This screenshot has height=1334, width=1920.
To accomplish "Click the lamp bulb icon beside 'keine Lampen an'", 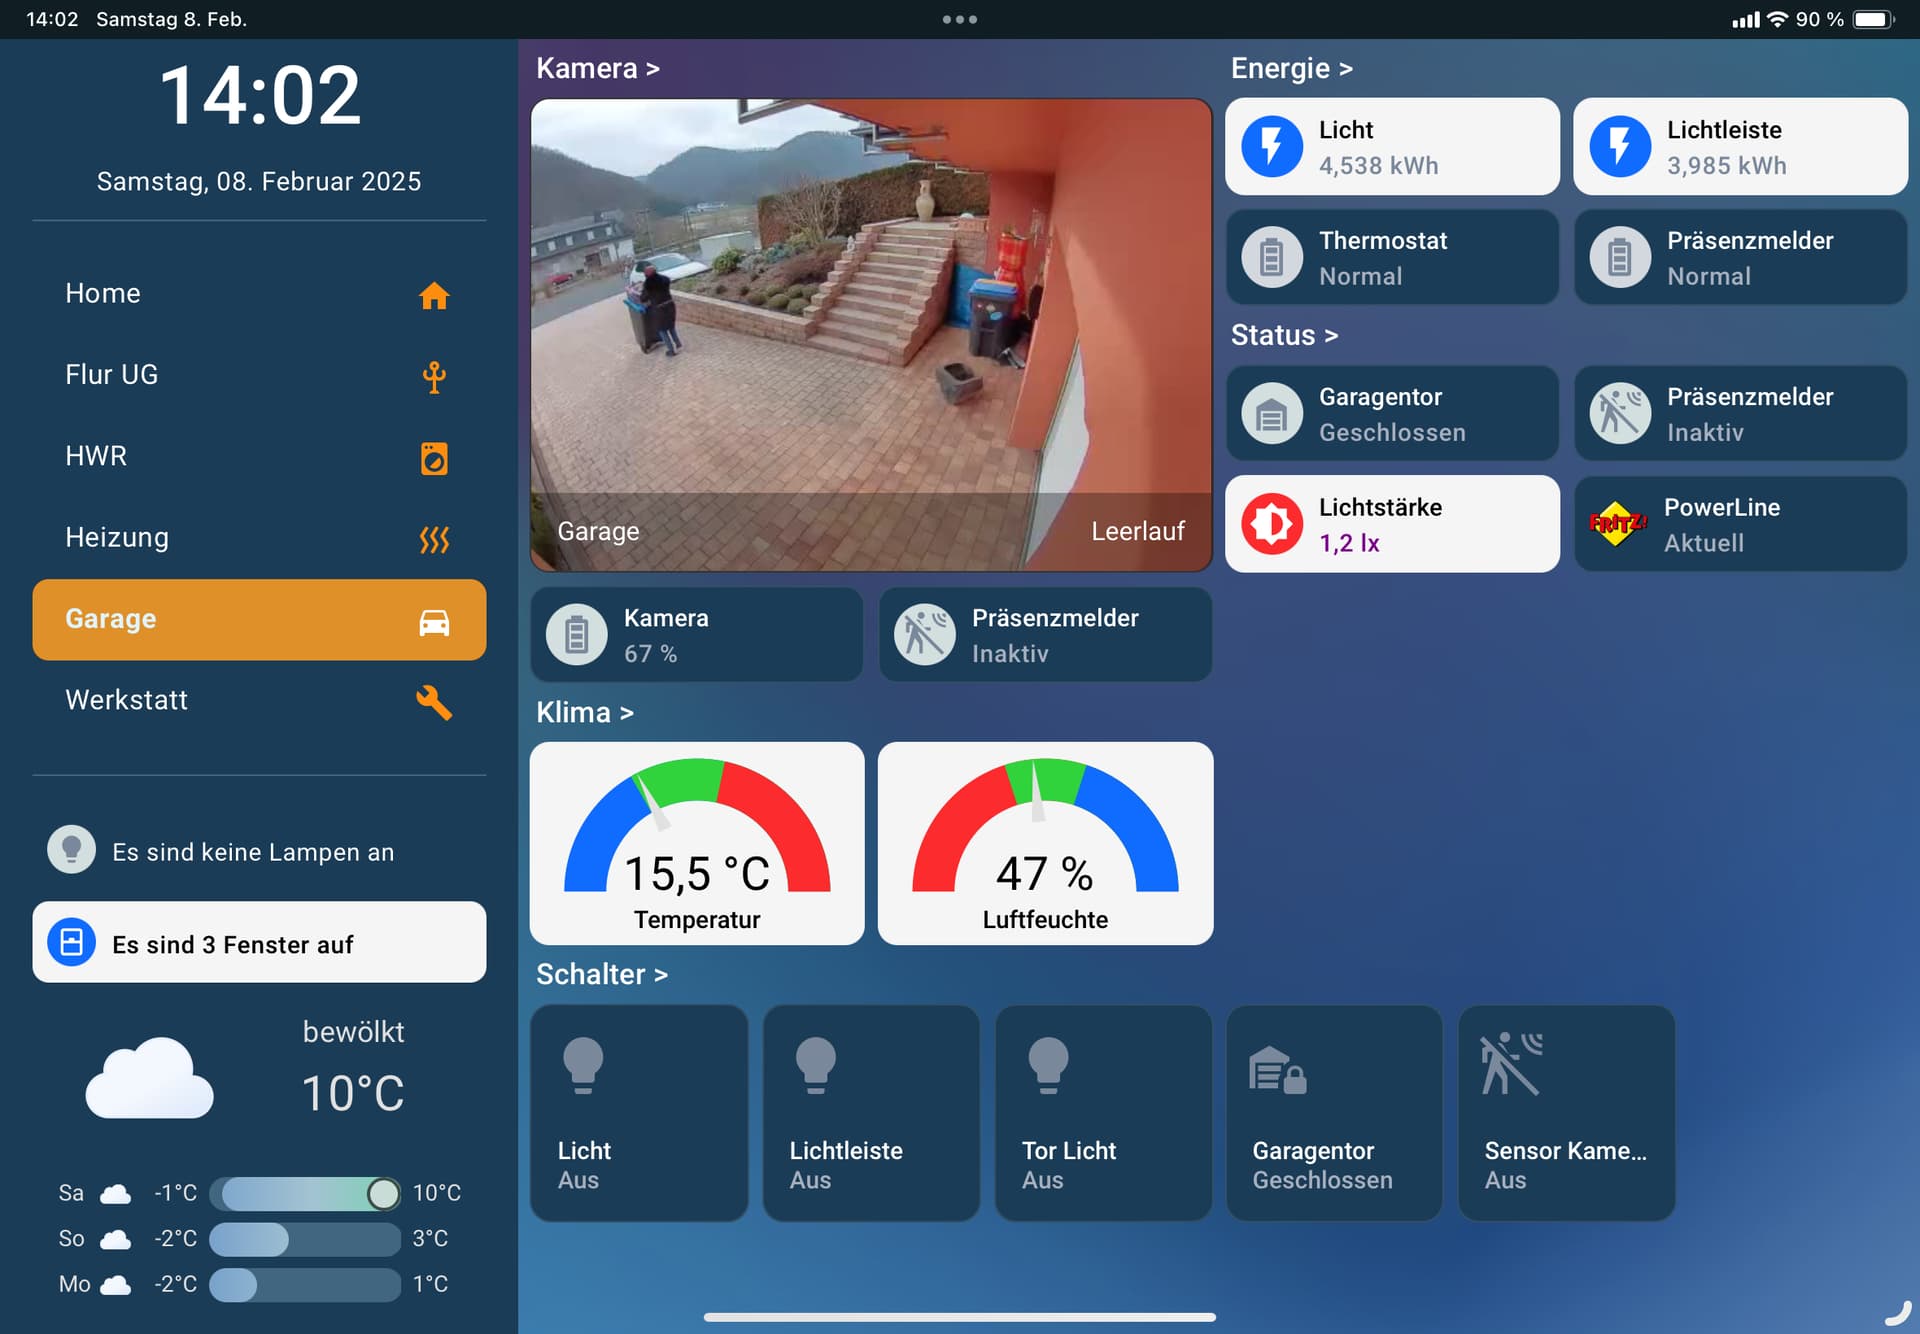I will (72, 850).
